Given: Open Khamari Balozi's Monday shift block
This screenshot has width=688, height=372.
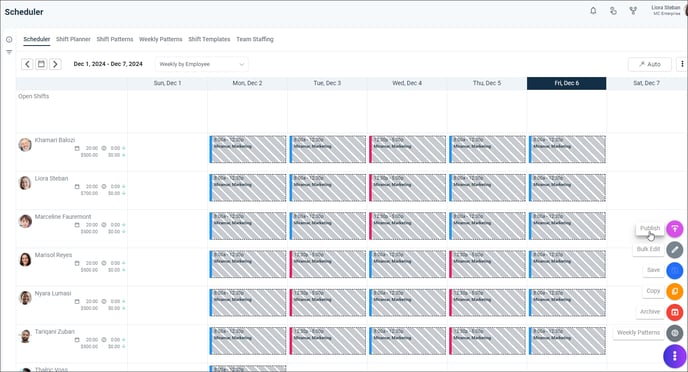Looking at the screenshot, I should tap(248, 149).
